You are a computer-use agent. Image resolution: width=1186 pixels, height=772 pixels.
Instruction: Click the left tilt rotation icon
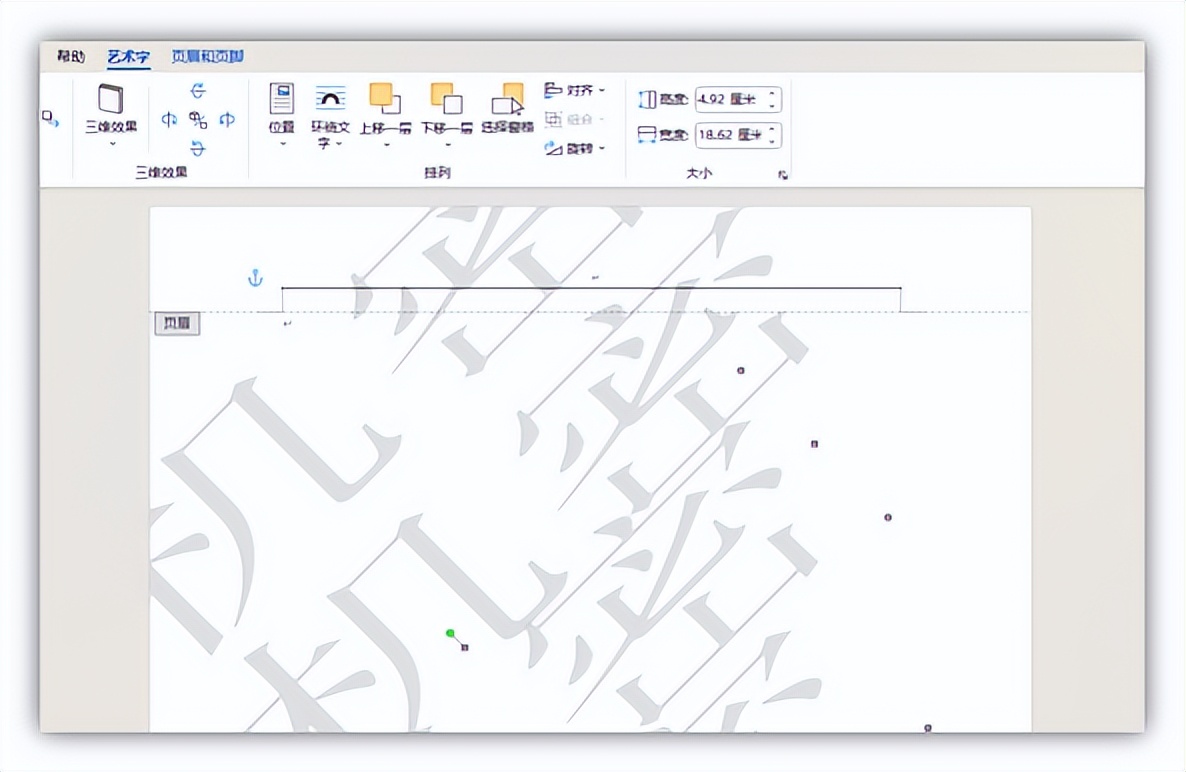point(169,120)
